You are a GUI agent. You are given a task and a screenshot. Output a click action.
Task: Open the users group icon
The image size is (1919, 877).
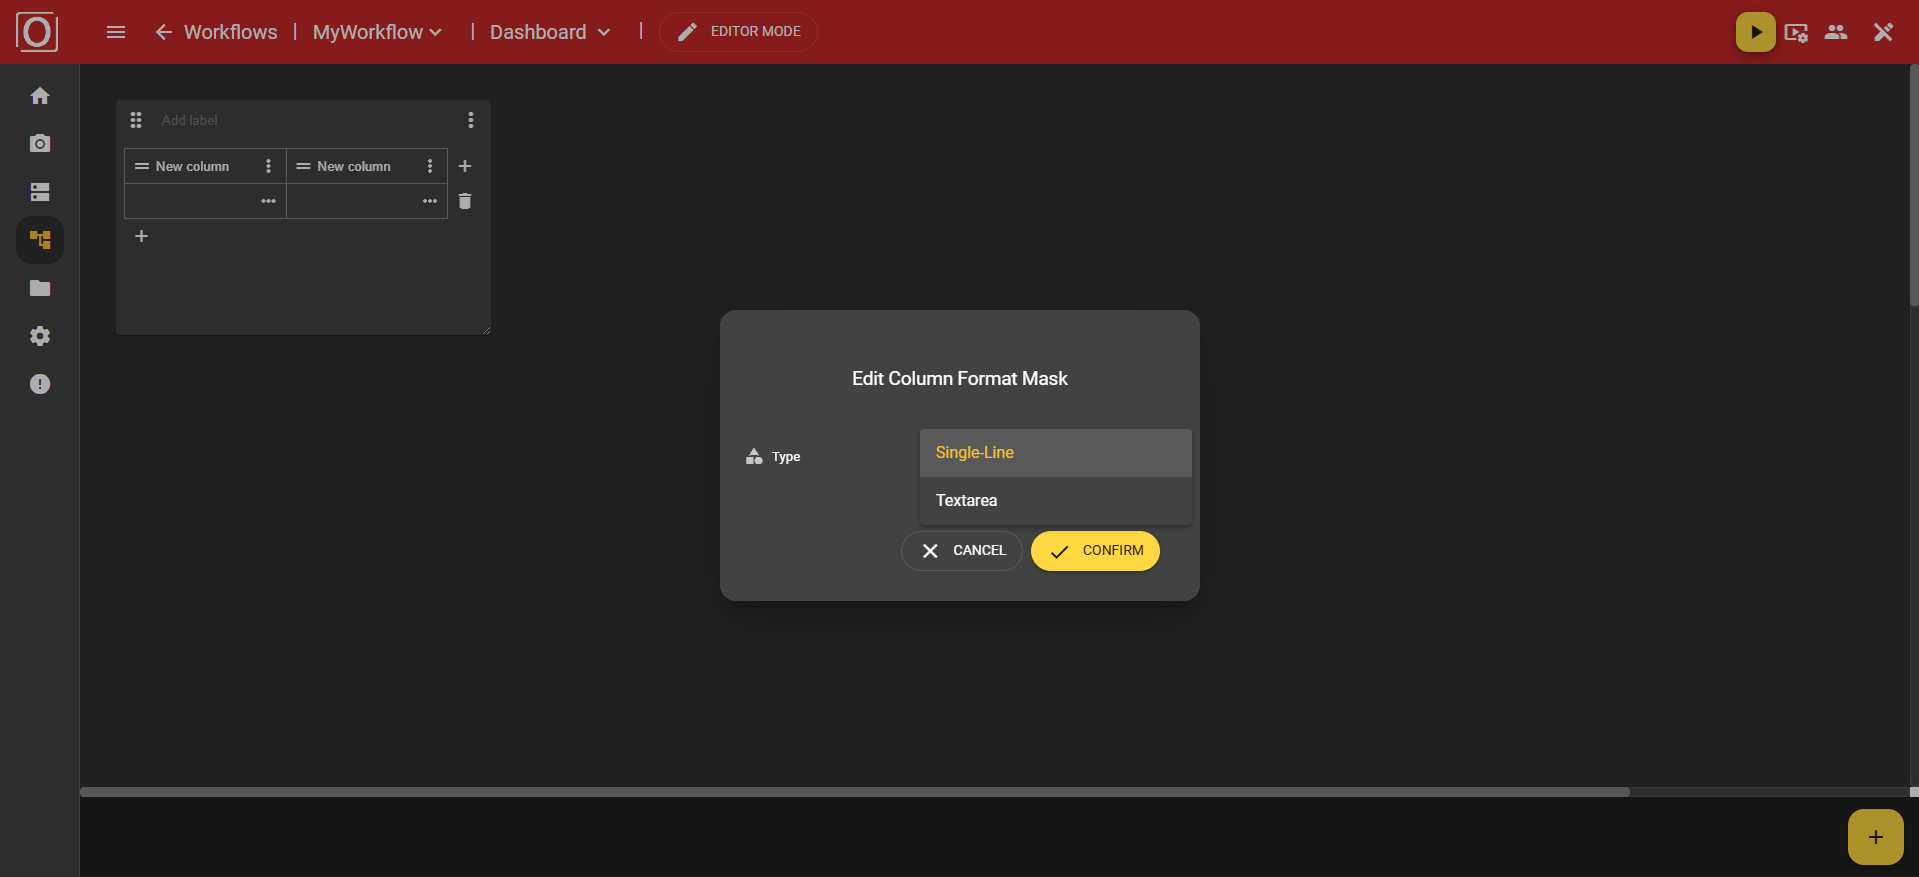click(1835, 32)
